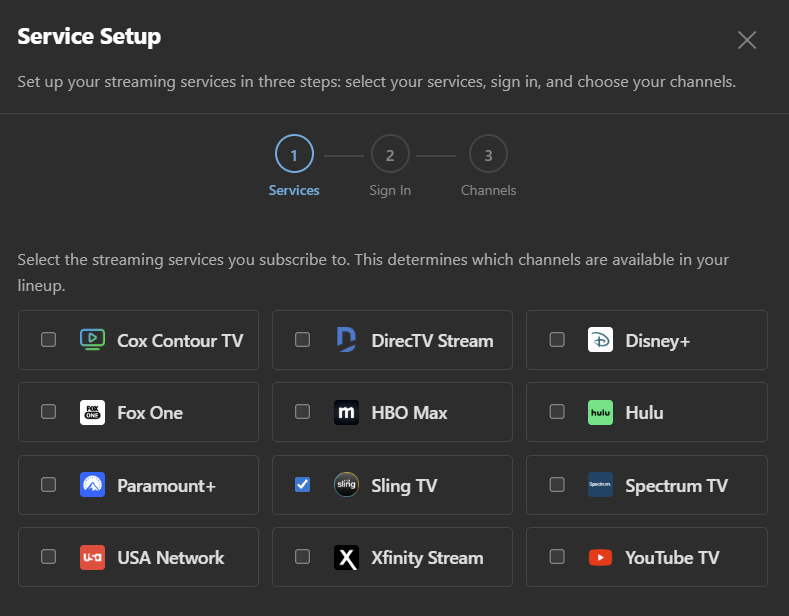Click the YouTube TV play logo
789x616 pixels.
pyautogui.click(x=600, y=557)
